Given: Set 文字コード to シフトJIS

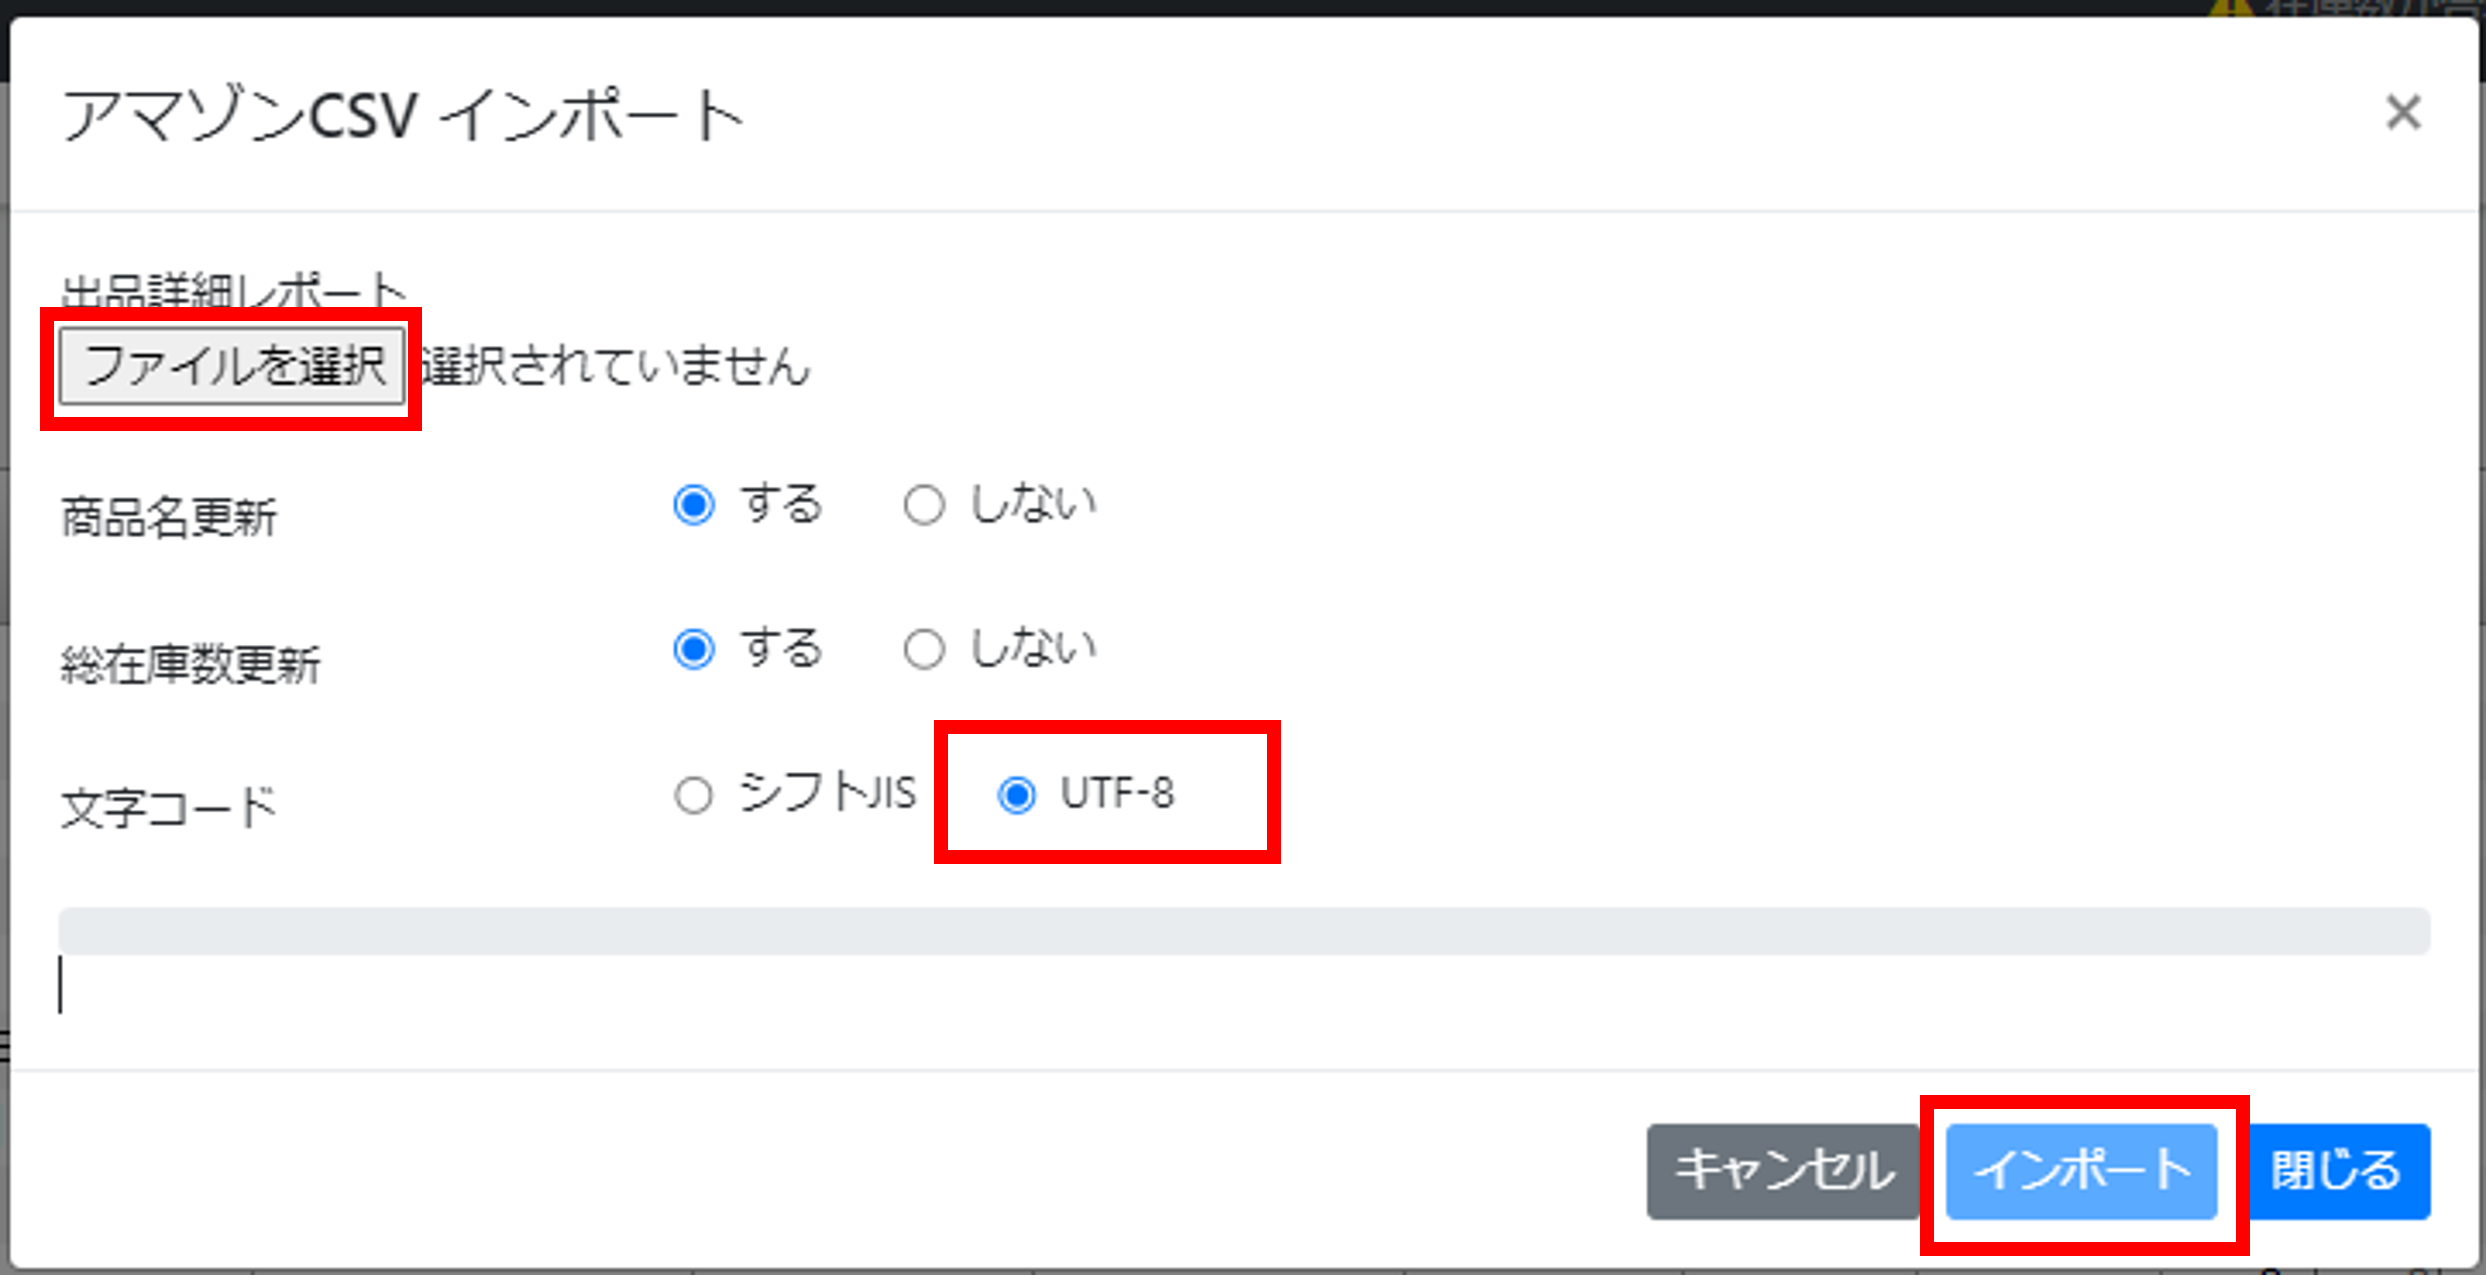Looking at the screenshot, I should [694, 796].
